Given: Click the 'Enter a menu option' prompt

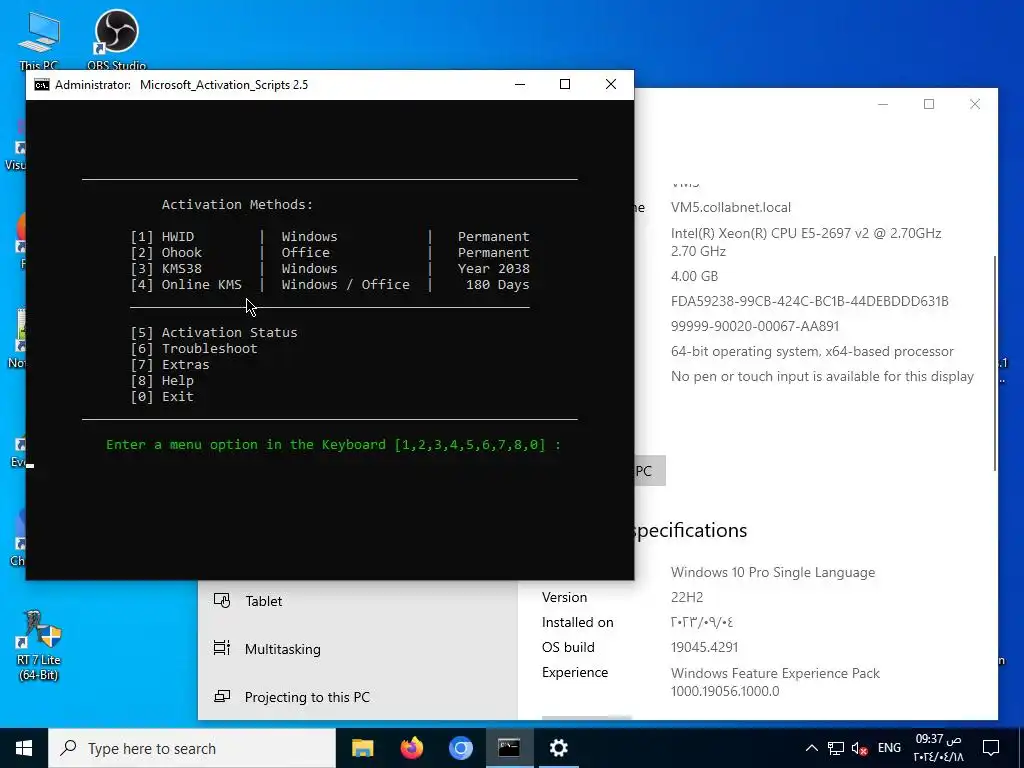Looking at the screenshot, I should point(333,445).
